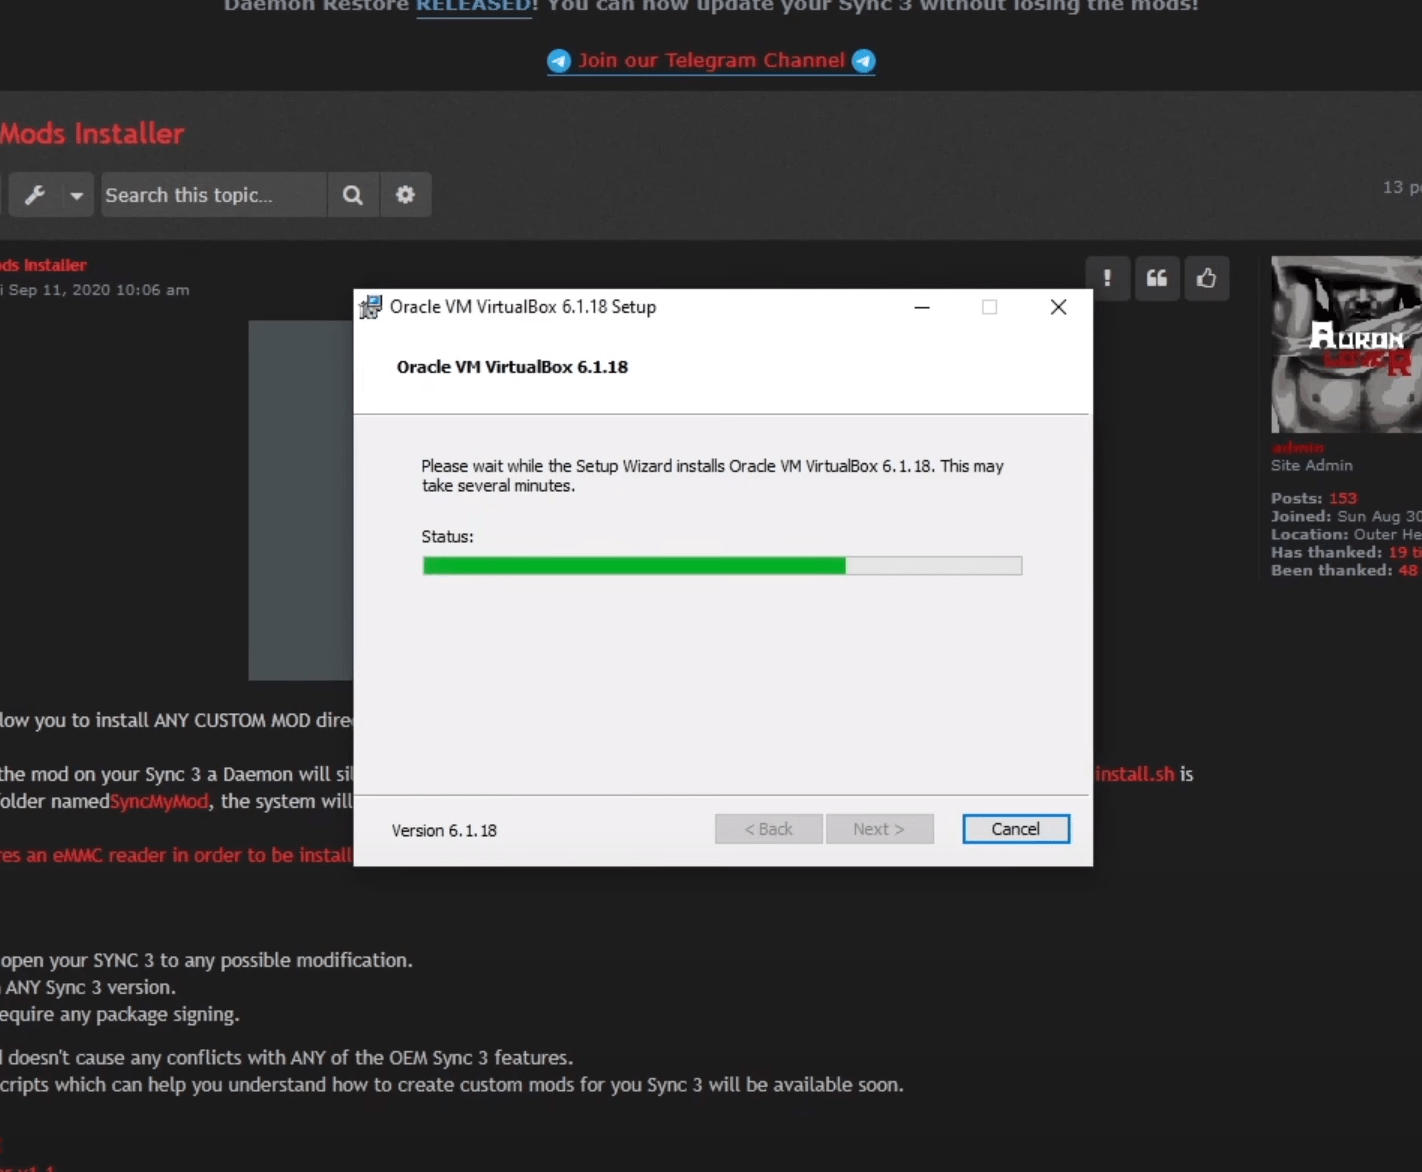Report this post exclamation icon
This screenshot has width=1422, height=1172.
pos(1107,278)
